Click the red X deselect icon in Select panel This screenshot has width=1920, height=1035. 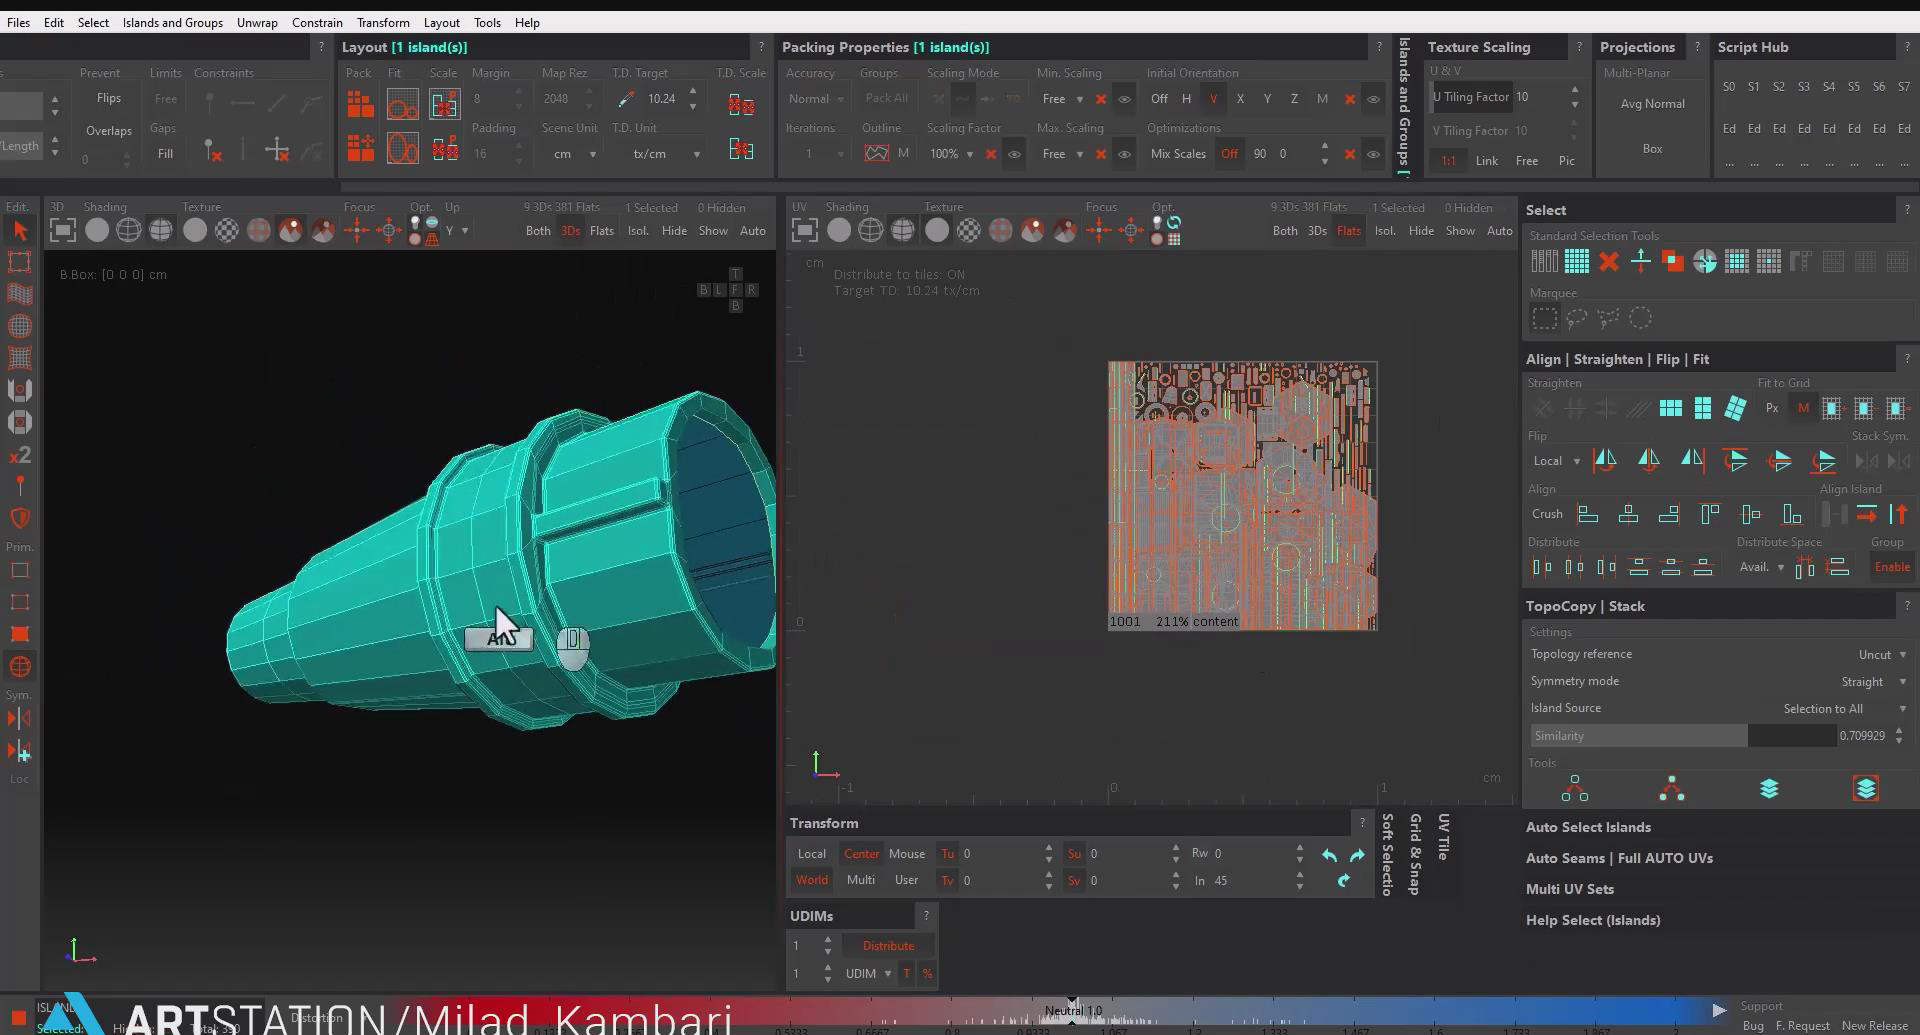pyautogui.click(x=1608, y=262)
